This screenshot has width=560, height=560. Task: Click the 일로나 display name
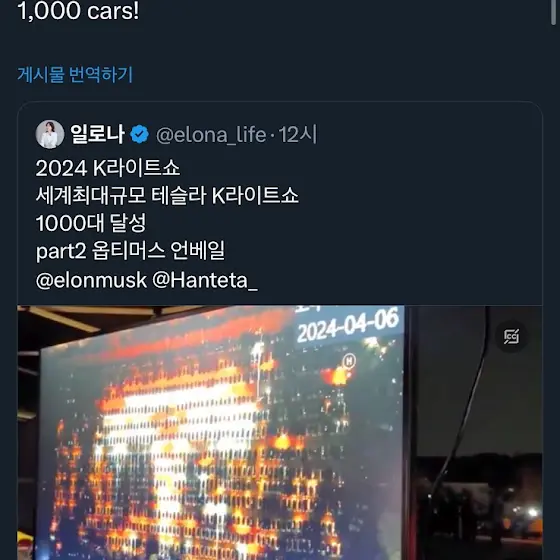point(97,134)
